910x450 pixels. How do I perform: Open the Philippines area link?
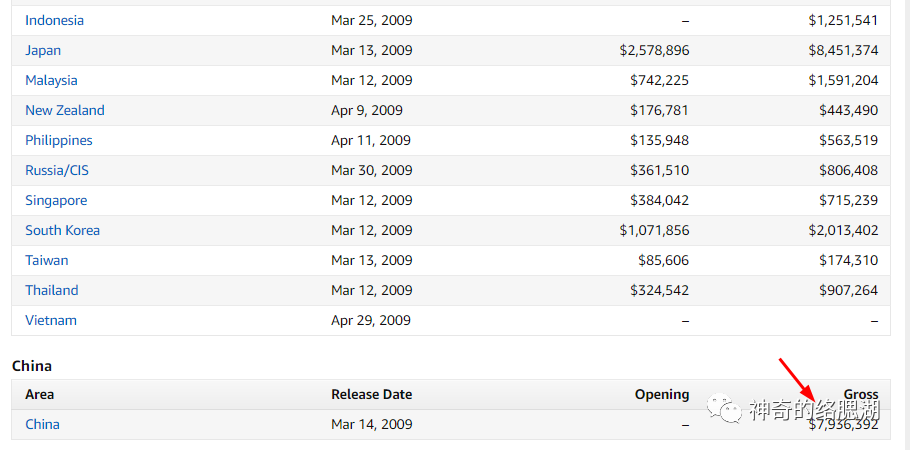pyautogui.click(x=59, y=141)
